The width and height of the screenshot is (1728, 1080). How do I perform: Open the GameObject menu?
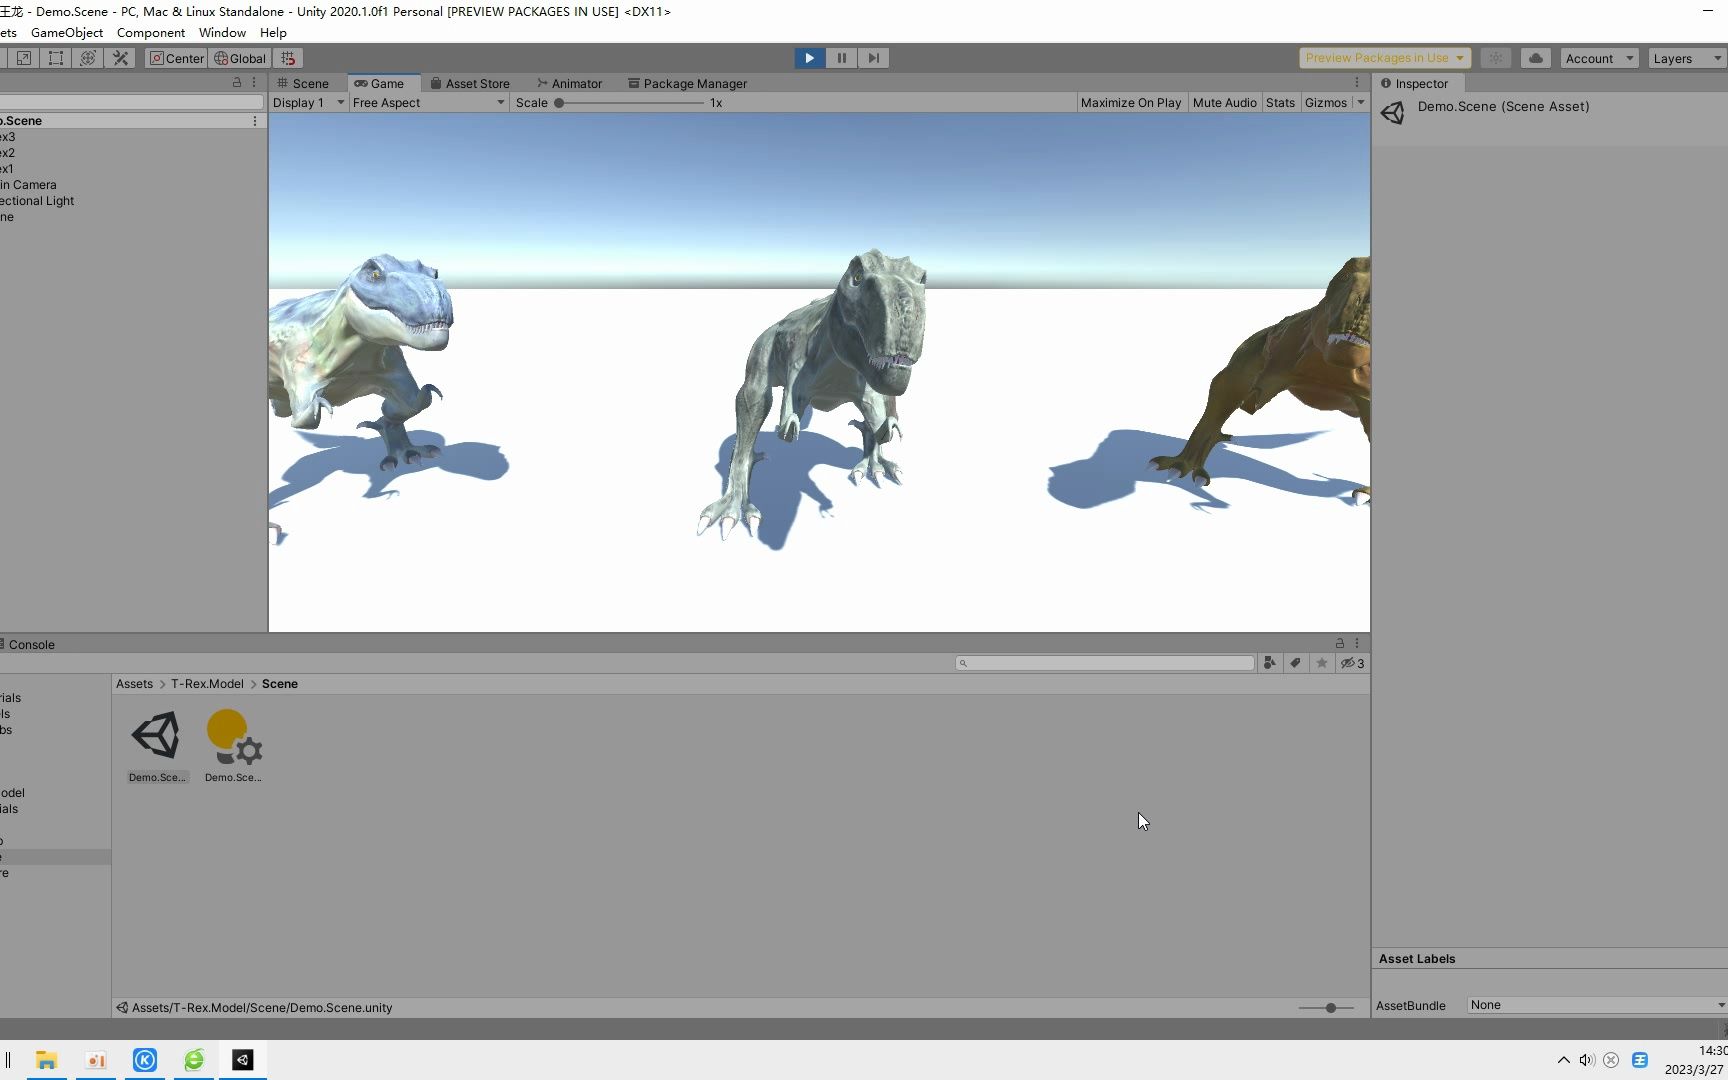[67, 32]
